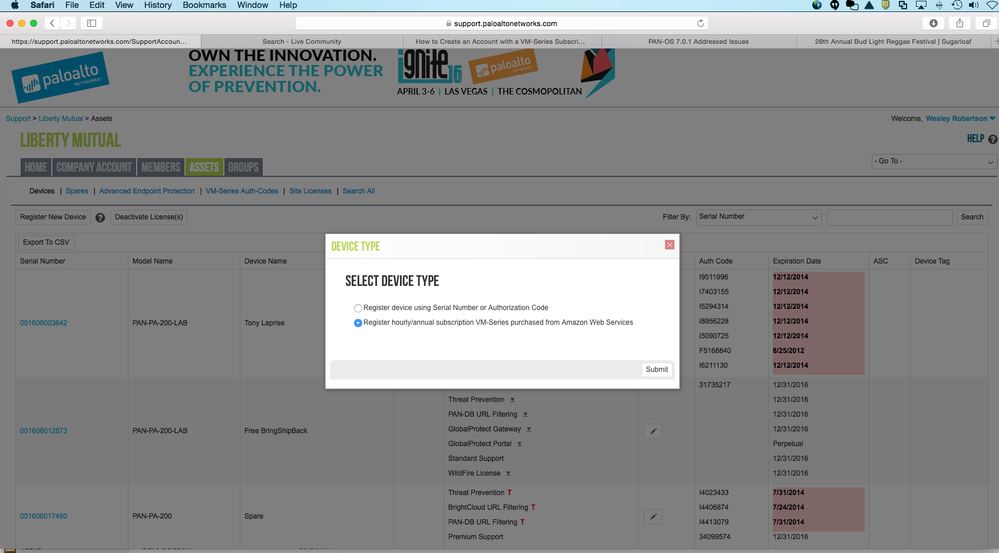
Task: Open serial number 001606012873
Action: pyautogui.click(x=43, y=431)
